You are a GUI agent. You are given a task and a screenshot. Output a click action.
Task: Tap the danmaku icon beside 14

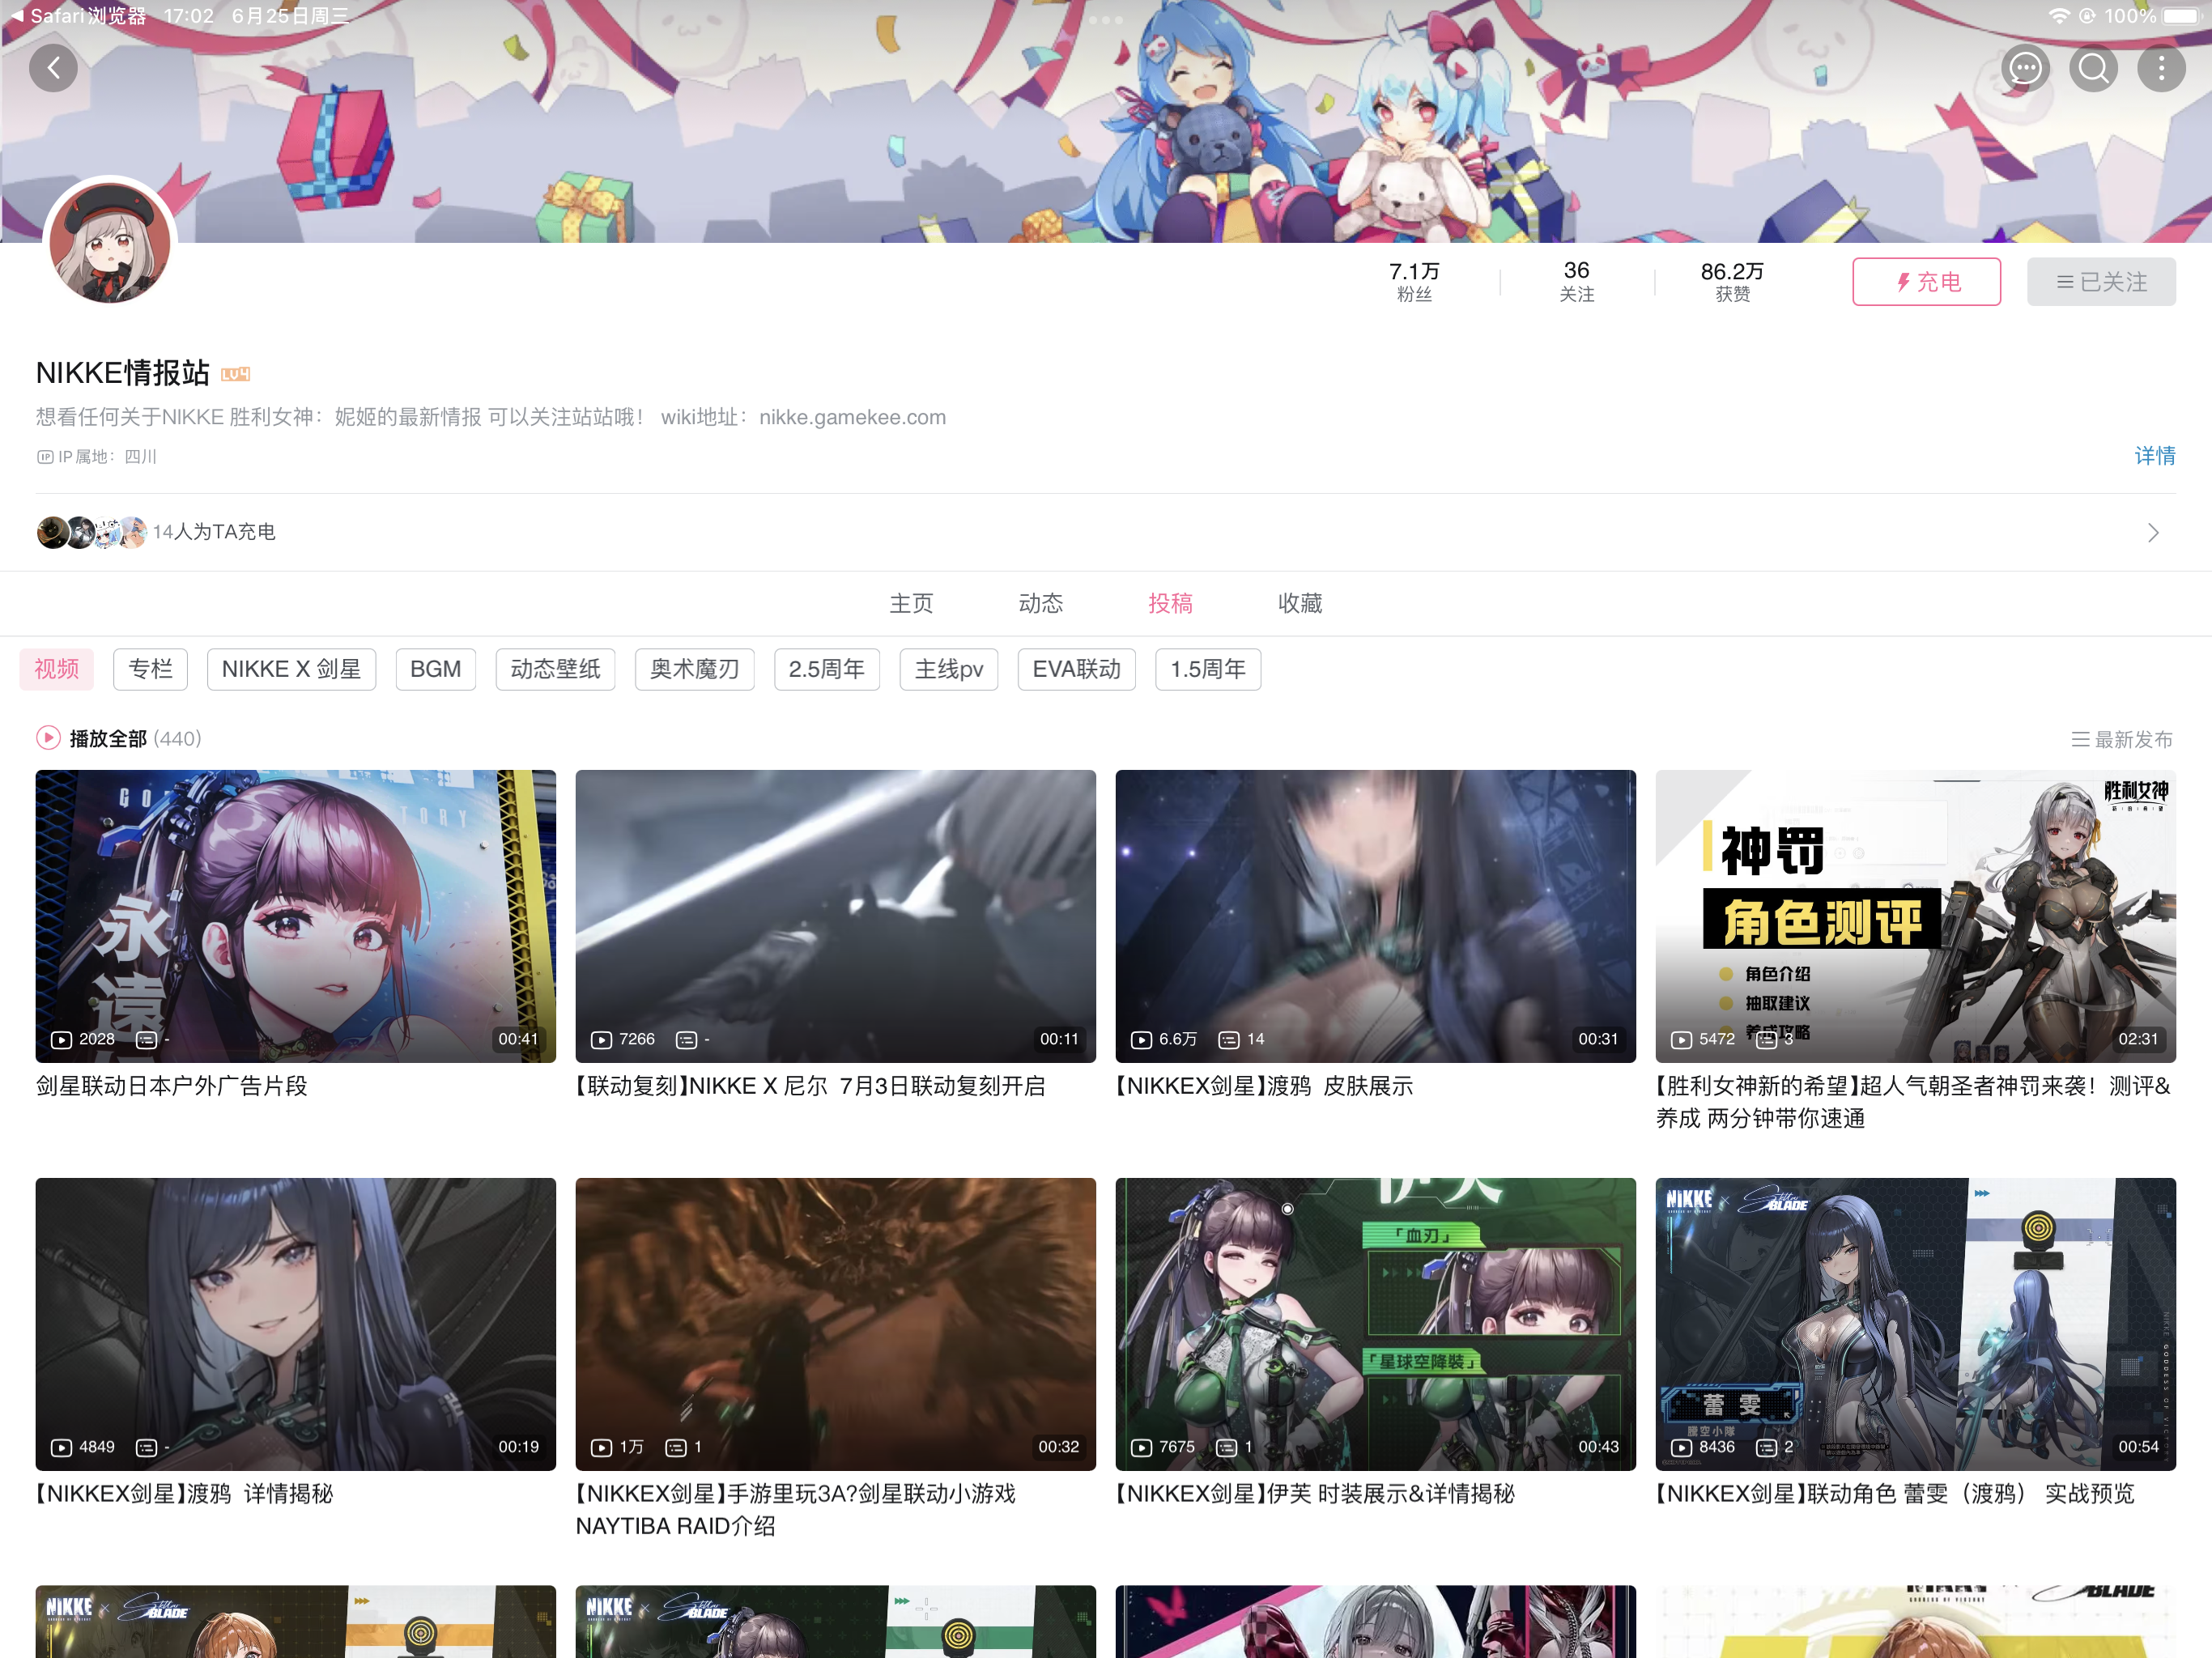pos(1229,1040)
